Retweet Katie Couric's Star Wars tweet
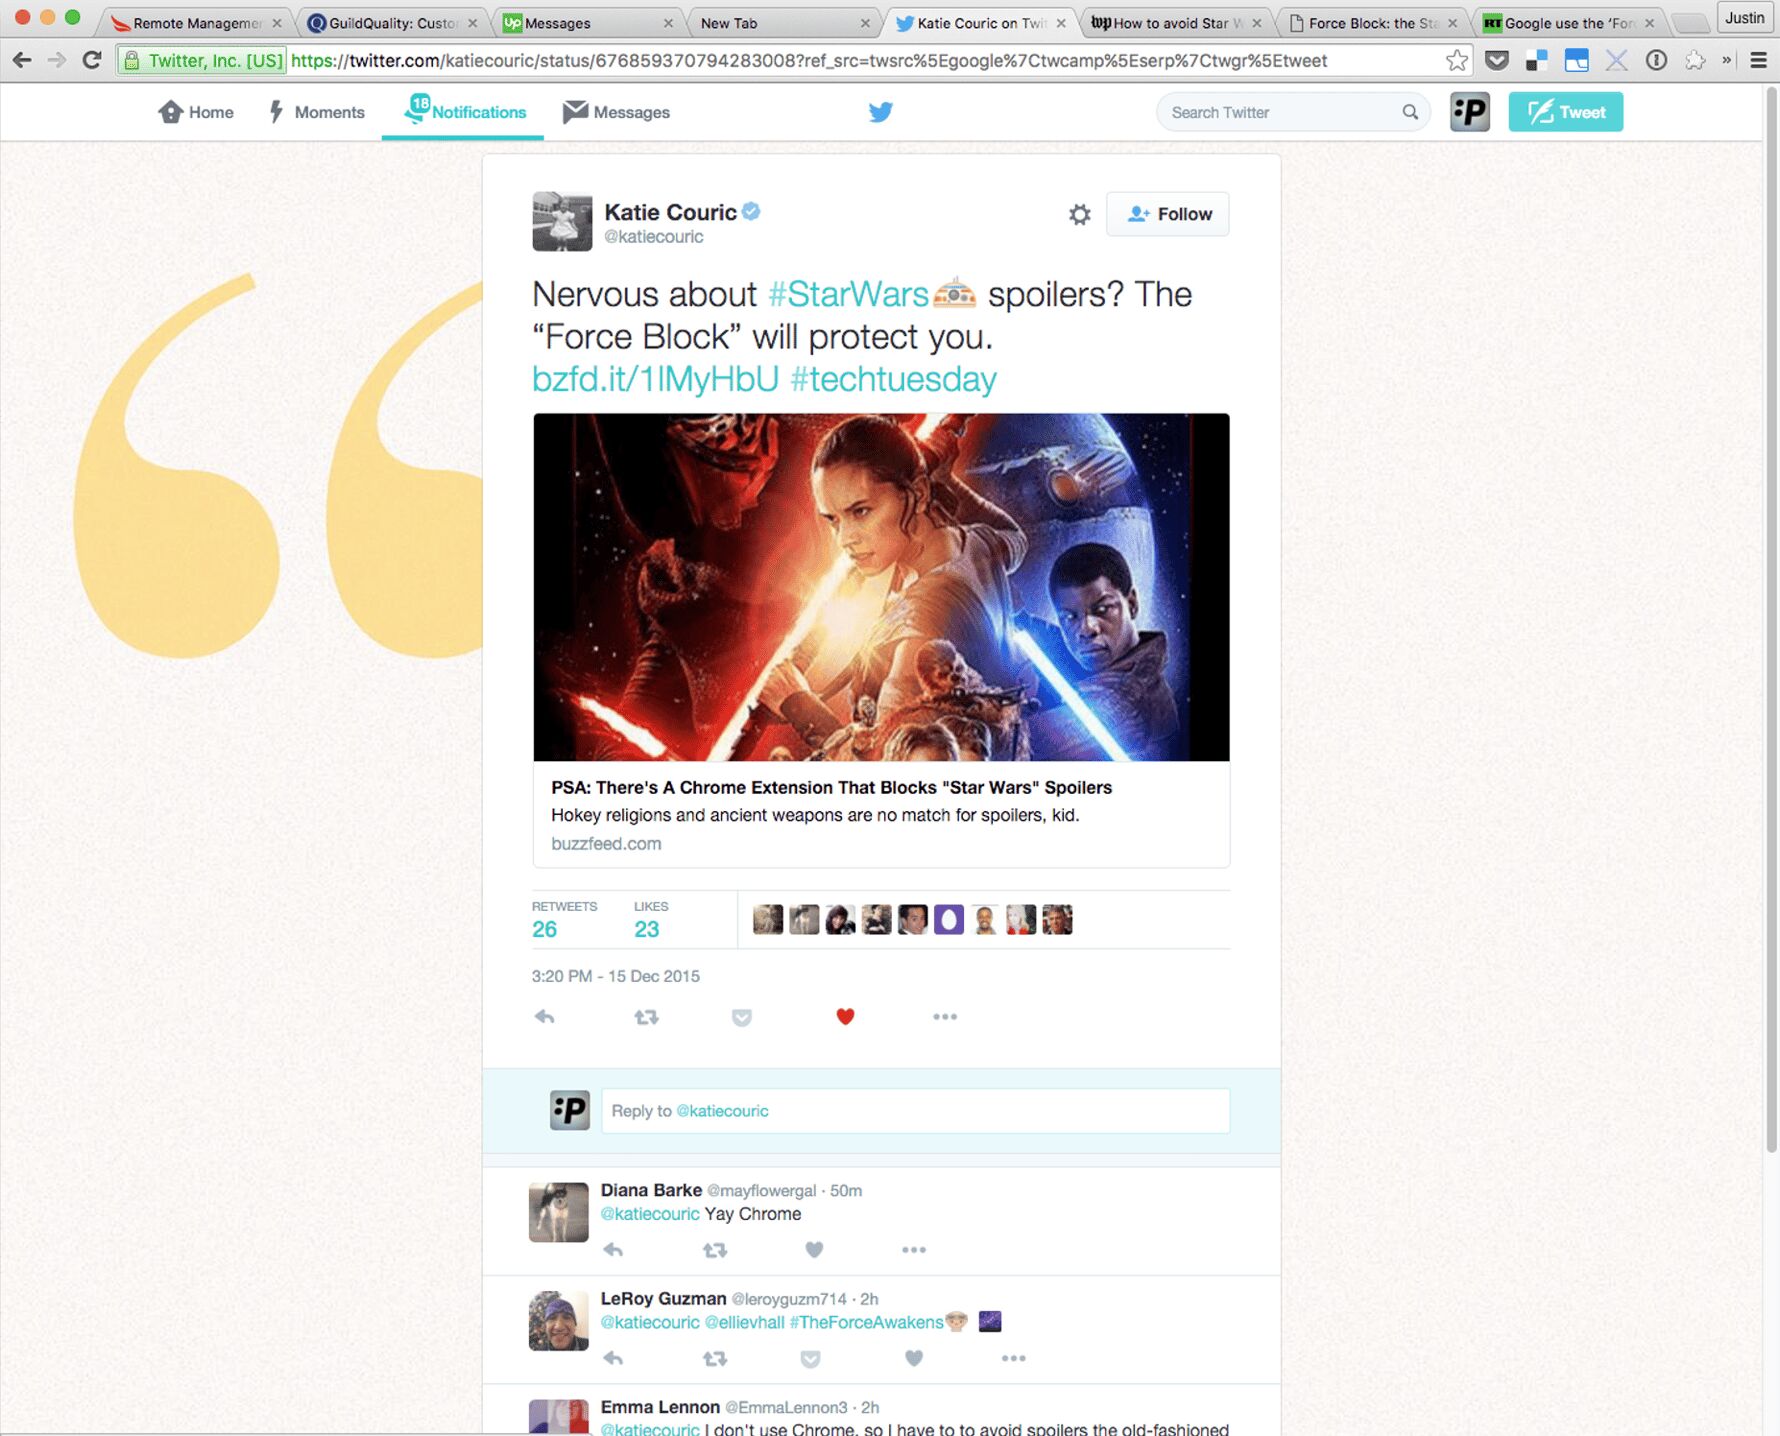This screenshot has width=1780, height=1436. (646, 1017)
